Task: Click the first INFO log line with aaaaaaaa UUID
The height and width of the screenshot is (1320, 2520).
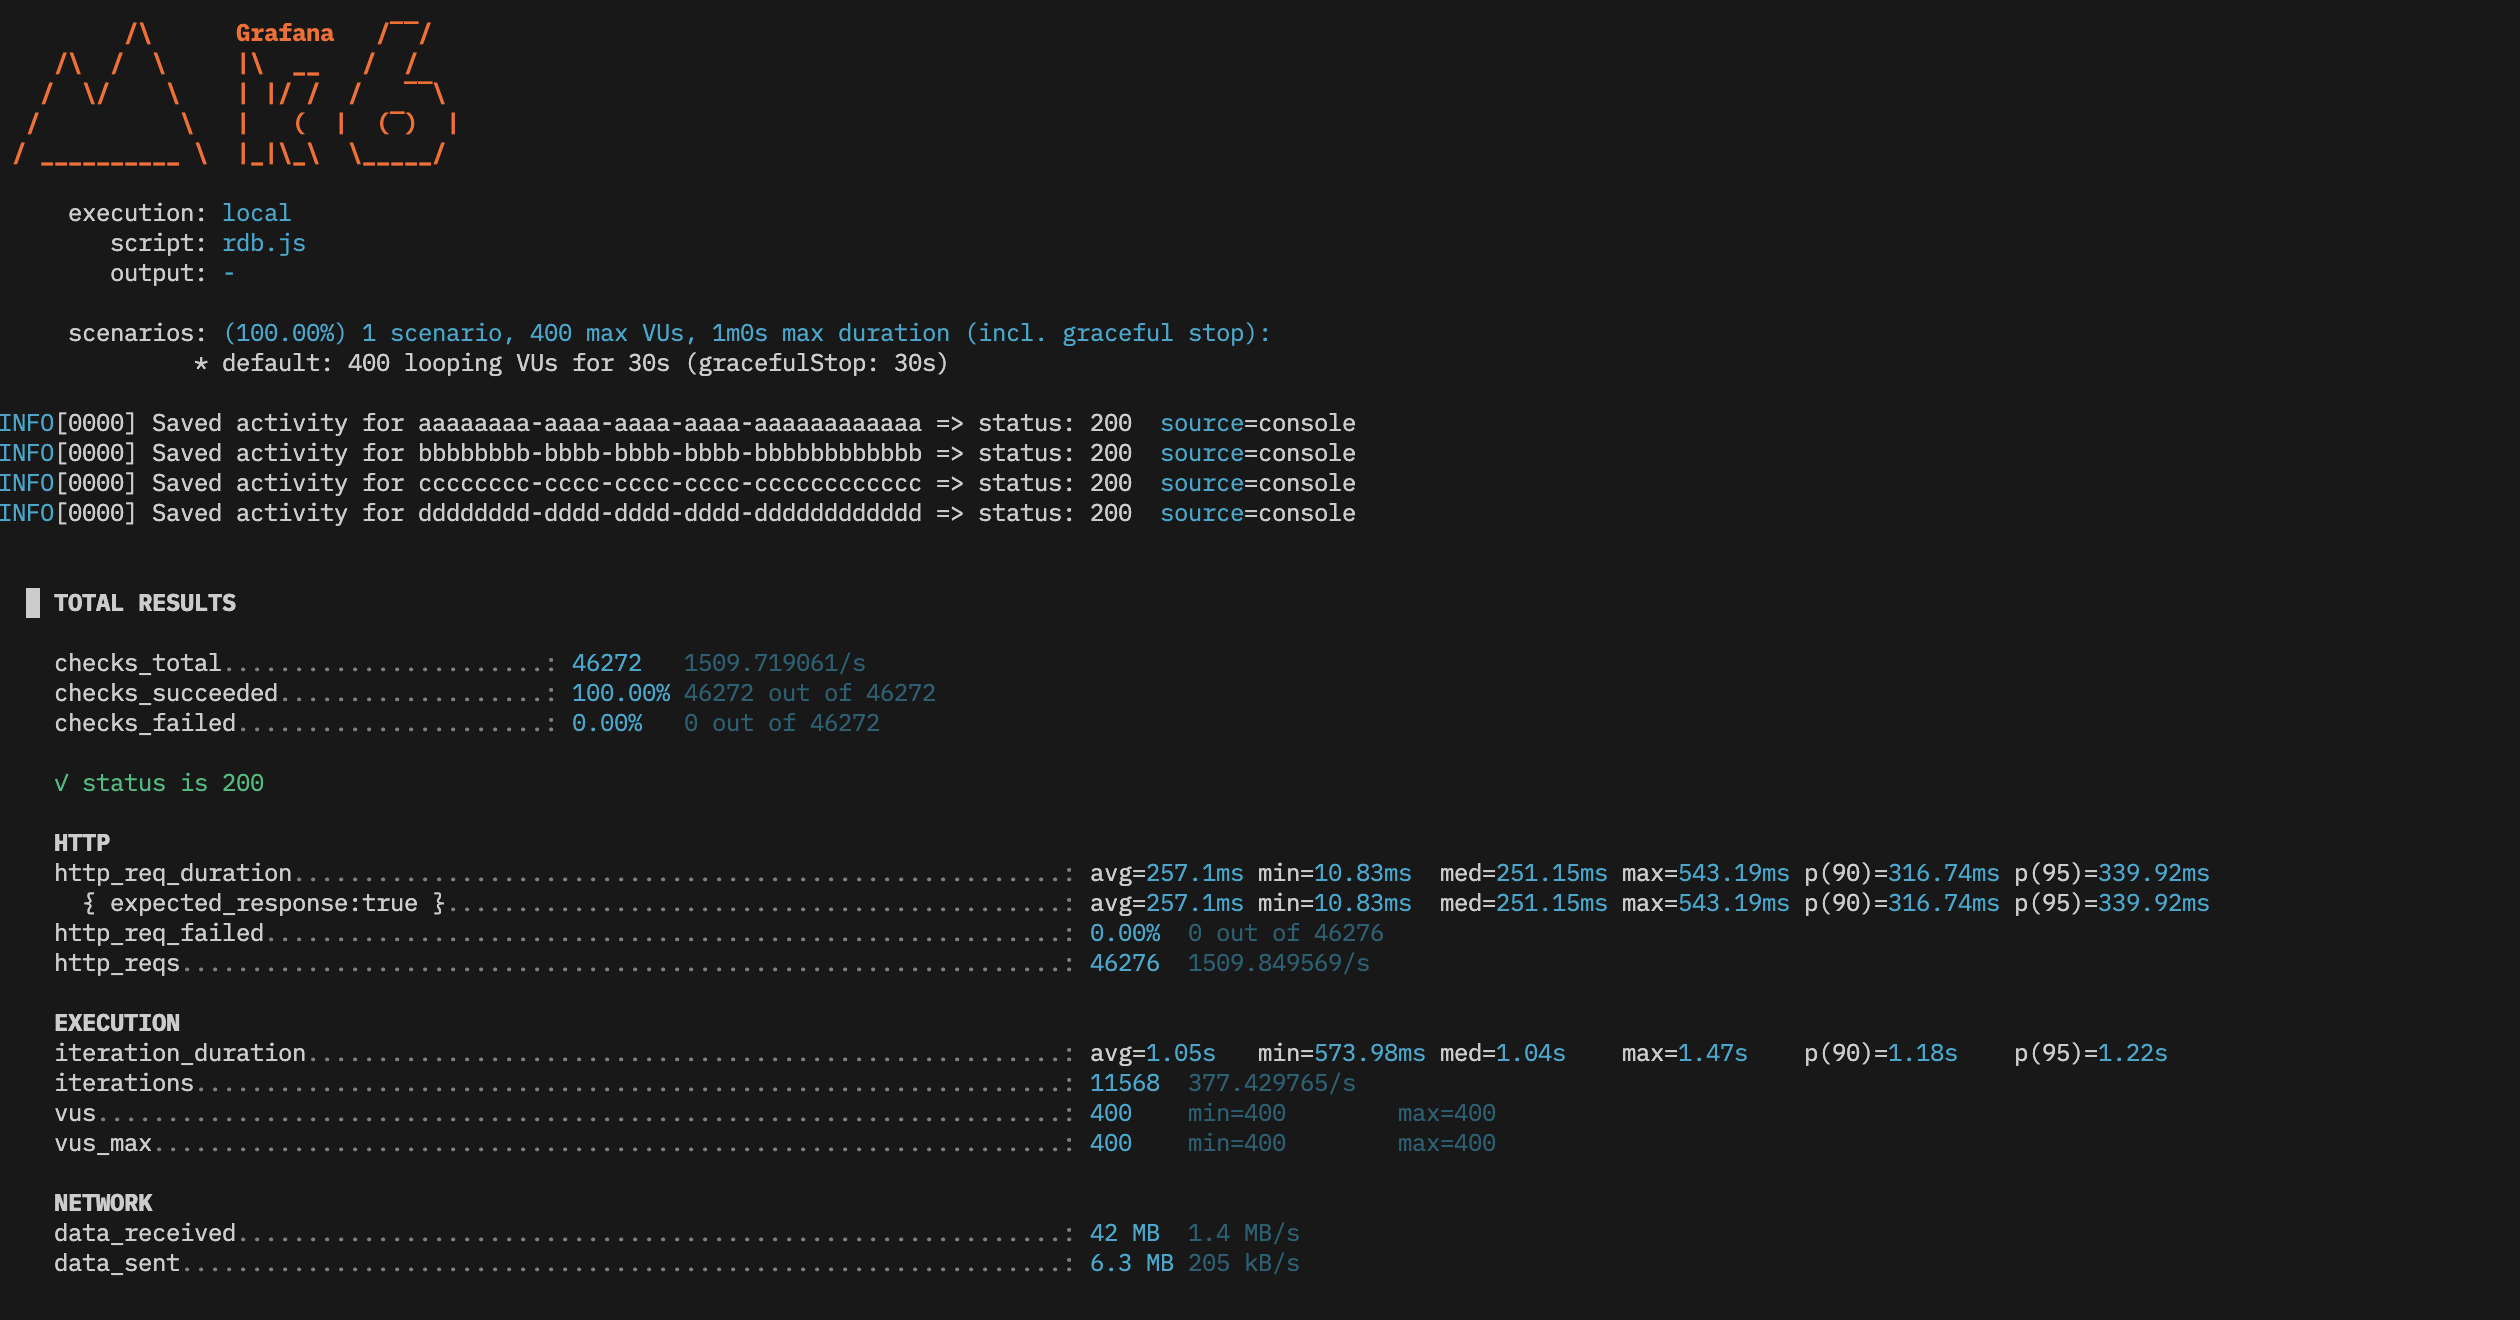Action: (678, 423)
